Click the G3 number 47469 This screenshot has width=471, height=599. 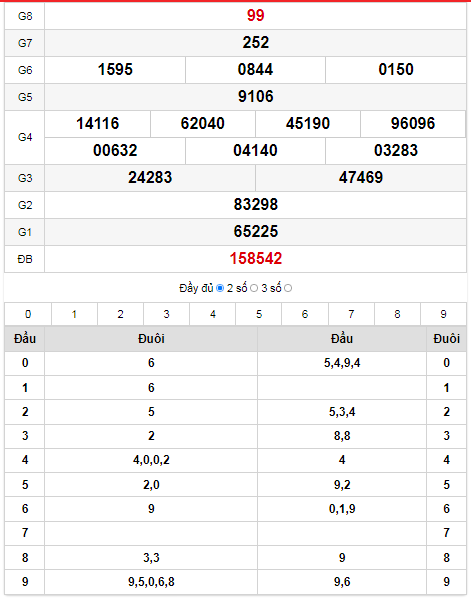coord(361,177)
